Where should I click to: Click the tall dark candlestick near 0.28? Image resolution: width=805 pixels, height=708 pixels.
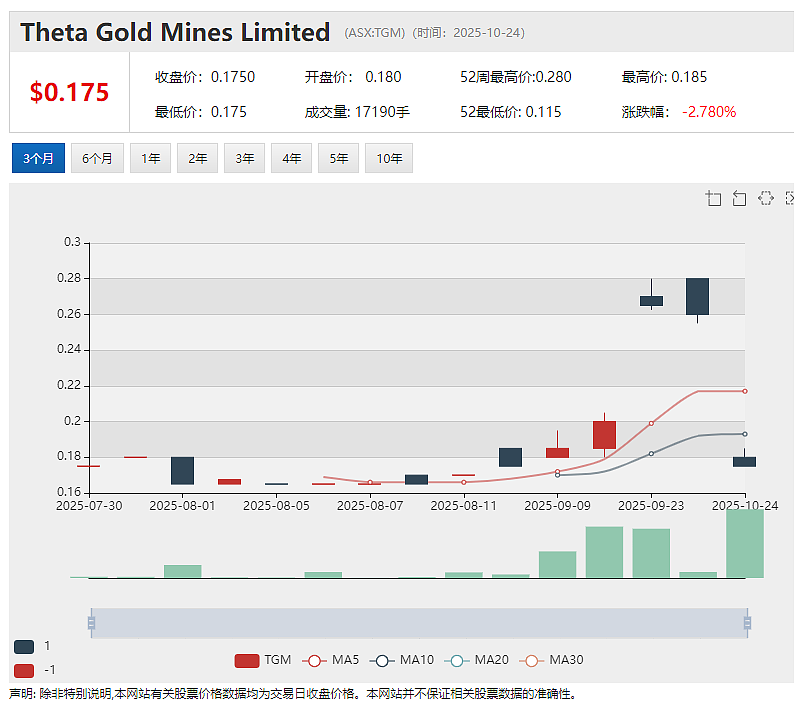pos(697,296)
